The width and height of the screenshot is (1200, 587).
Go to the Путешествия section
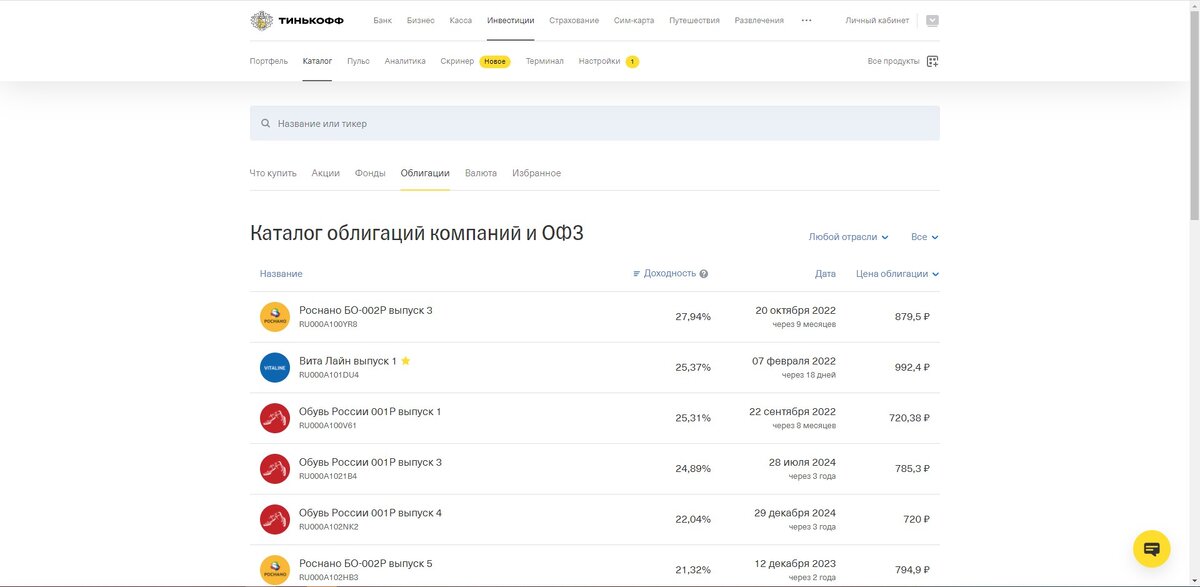pyautogui.click(x=694, y=20)
